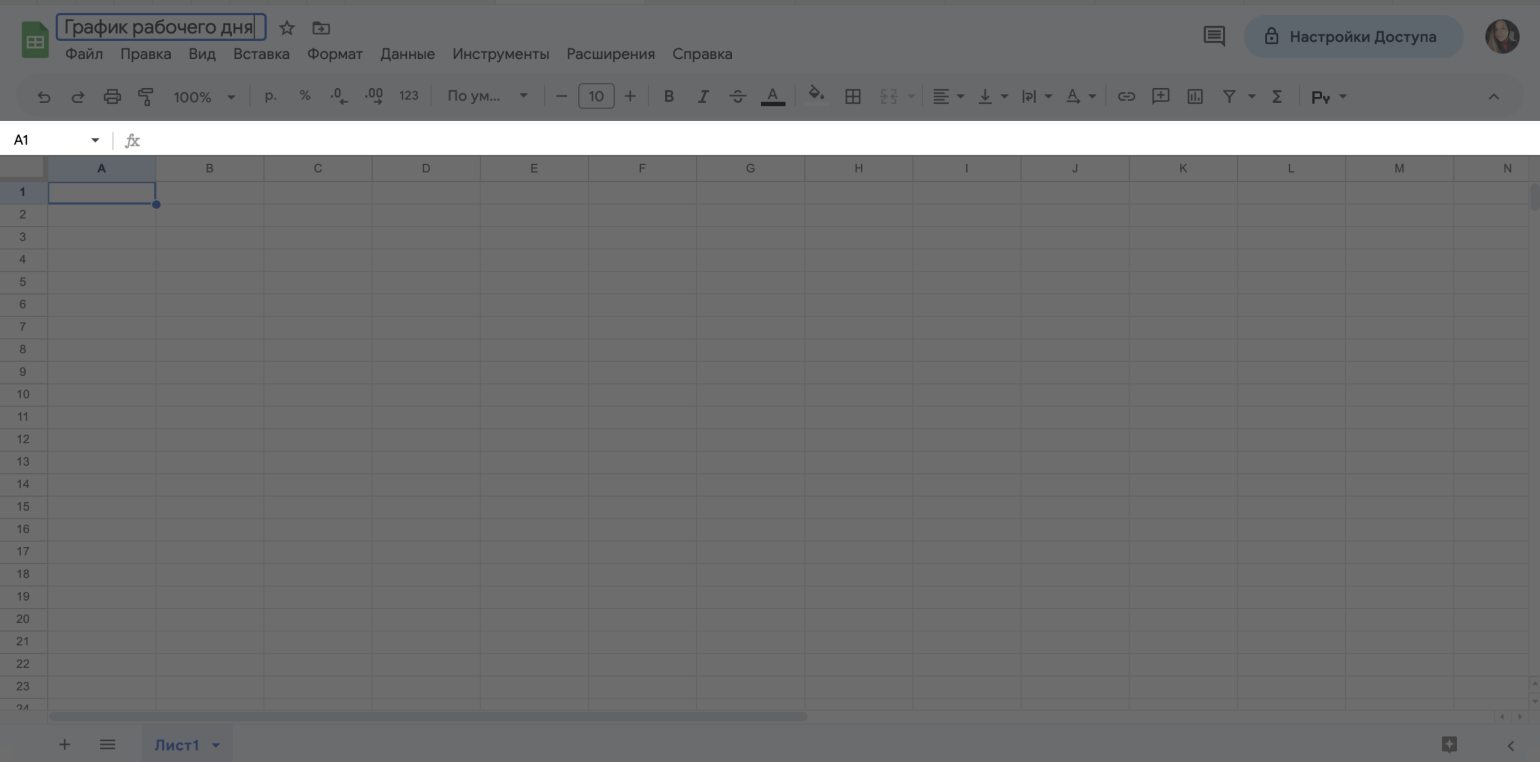This screenshot has height=762, width=1540.
Task: Toggle bold formatting
Action: (669, 97)
